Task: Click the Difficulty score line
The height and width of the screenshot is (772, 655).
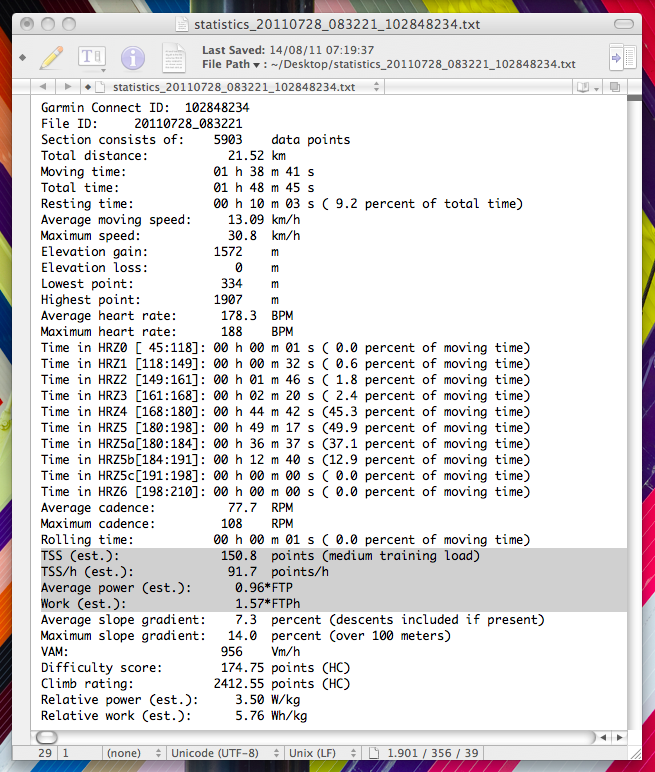Action: (x=196, y=668)
